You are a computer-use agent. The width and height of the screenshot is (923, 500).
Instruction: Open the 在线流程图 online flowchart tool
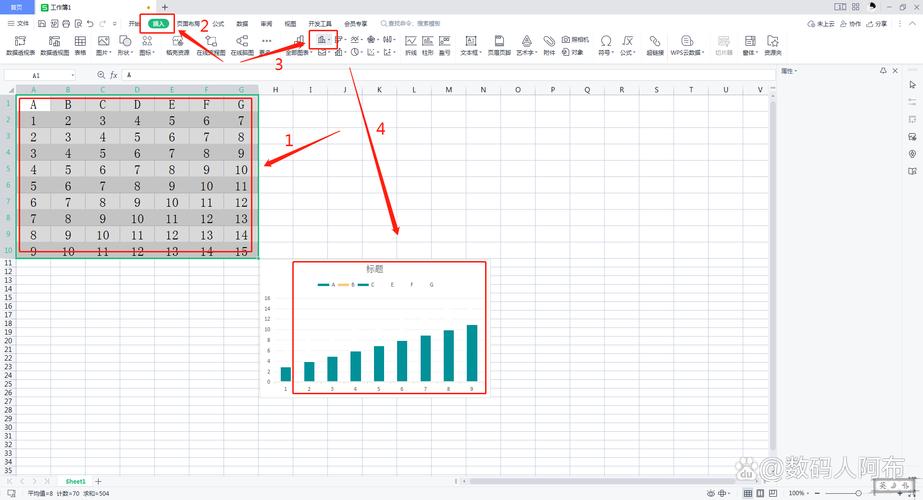[x=210, y=44]
